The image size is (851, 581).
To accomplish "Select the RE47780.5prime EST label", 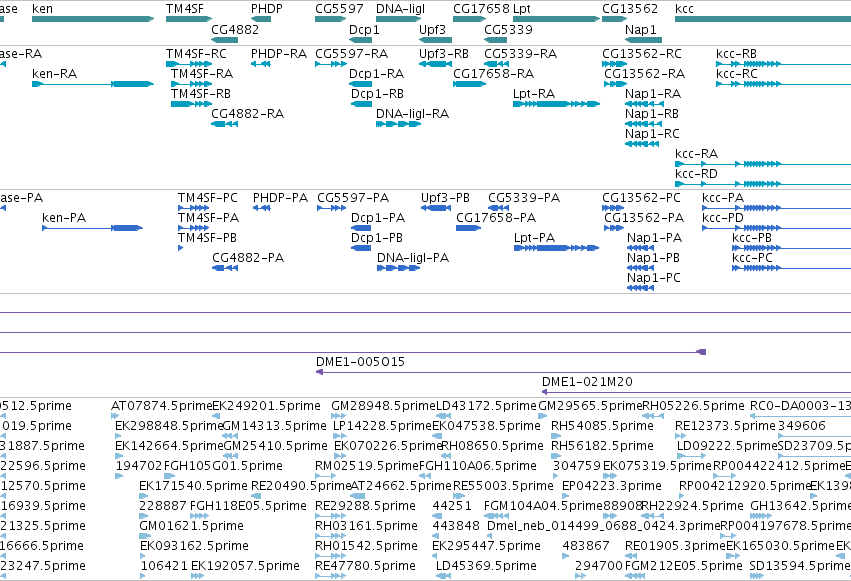I will (365, 566).
